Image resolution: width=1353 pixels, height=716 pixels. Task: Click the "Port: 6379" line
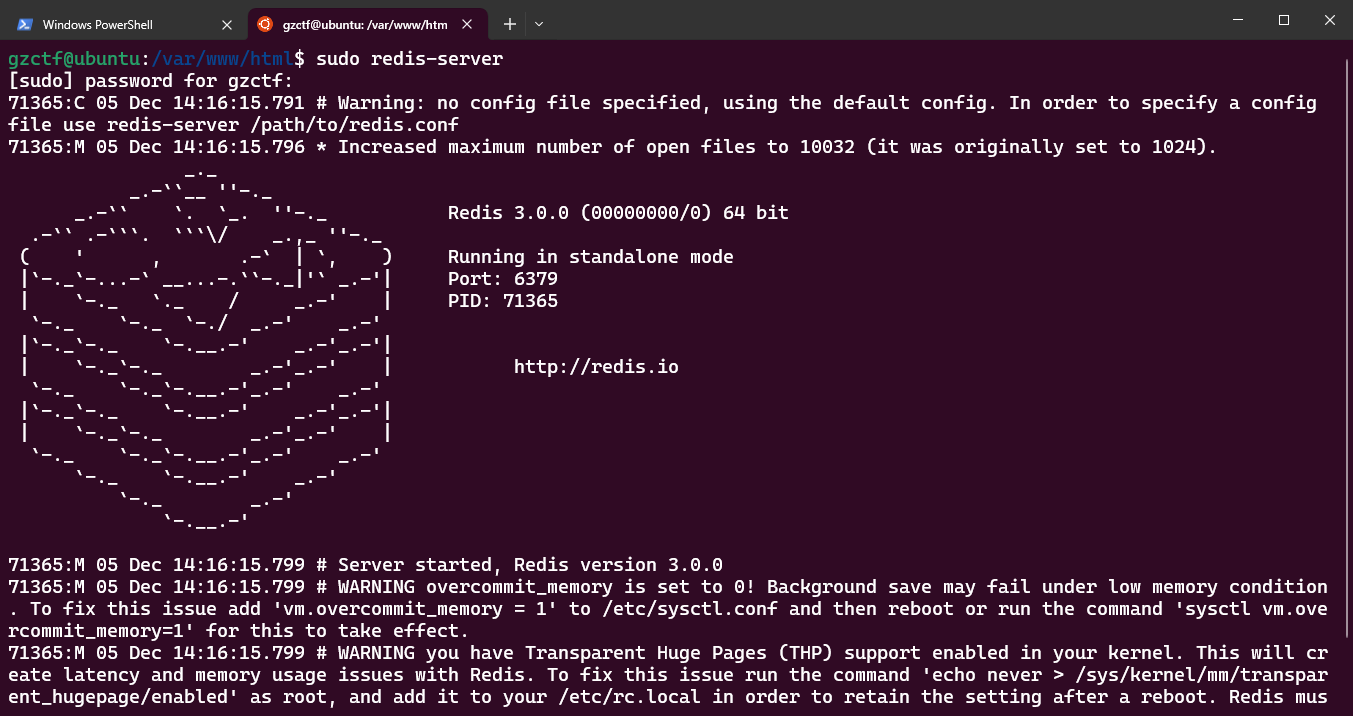pos(502,279)
